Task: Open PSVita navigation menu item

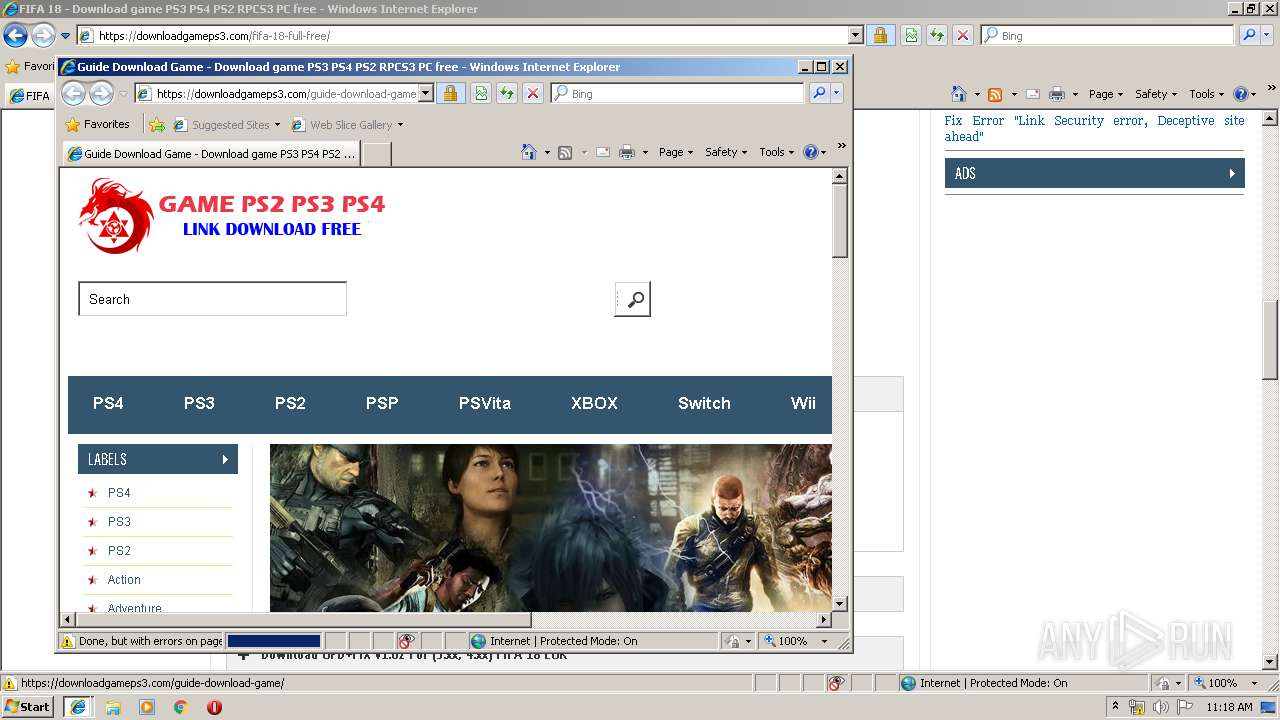Action: pos(485,403)
